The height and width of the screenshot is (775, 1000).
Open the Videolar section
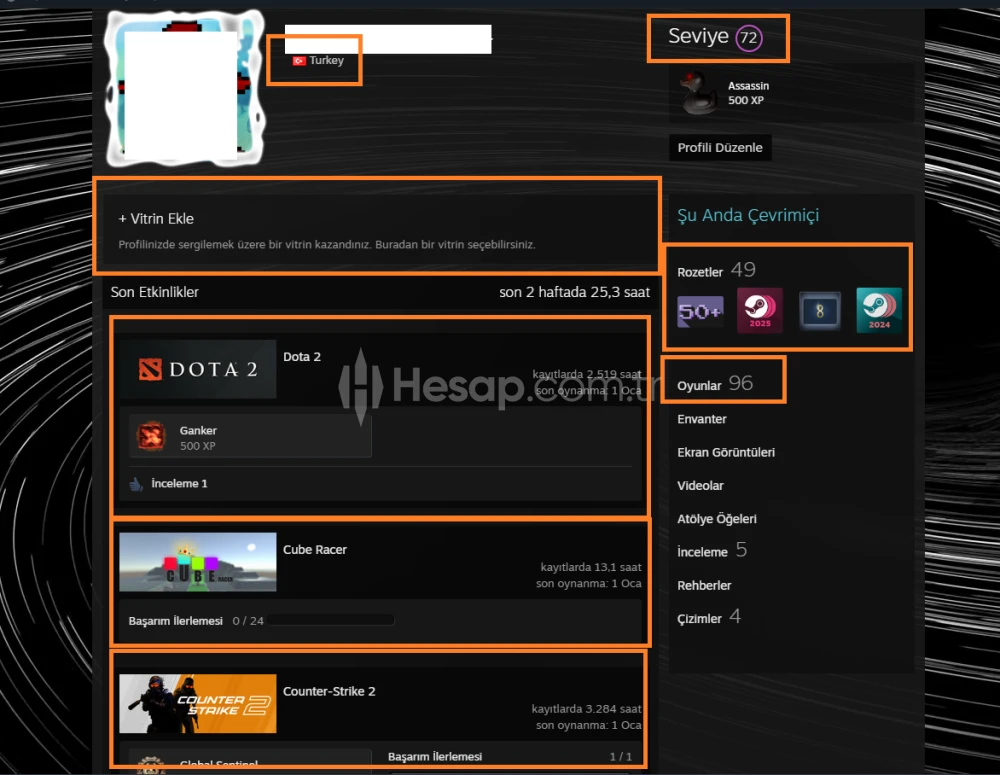(x=700, y=485)
